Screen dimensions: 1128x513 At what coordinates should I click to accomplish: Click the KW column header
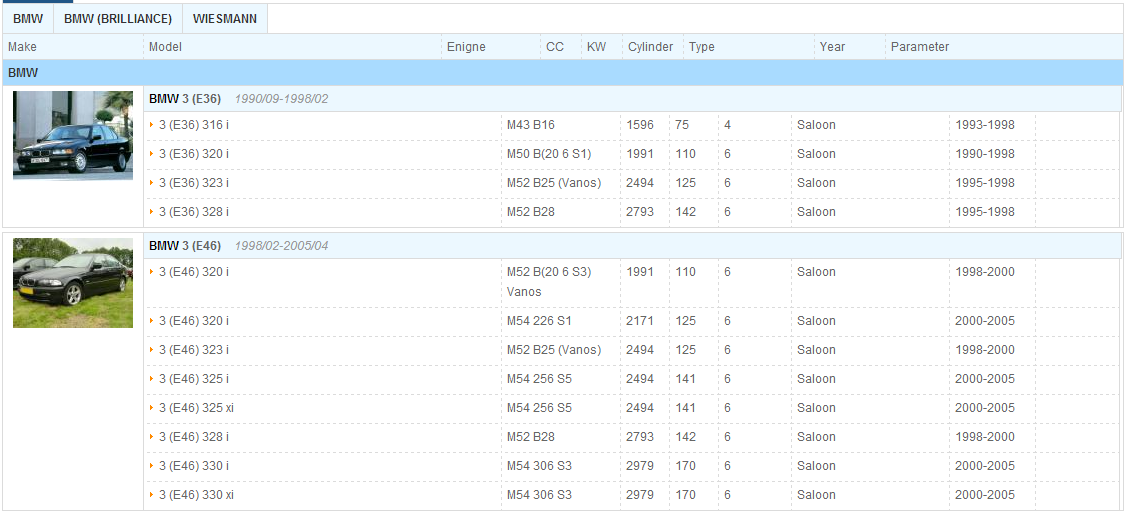(x=596, y=47)
